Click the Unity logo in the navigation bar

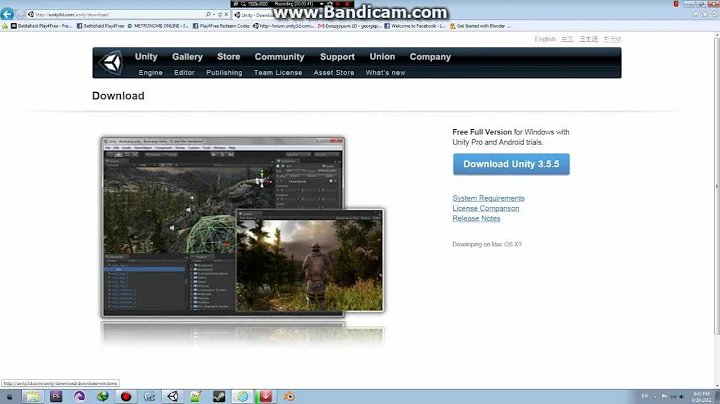[112, 62]
